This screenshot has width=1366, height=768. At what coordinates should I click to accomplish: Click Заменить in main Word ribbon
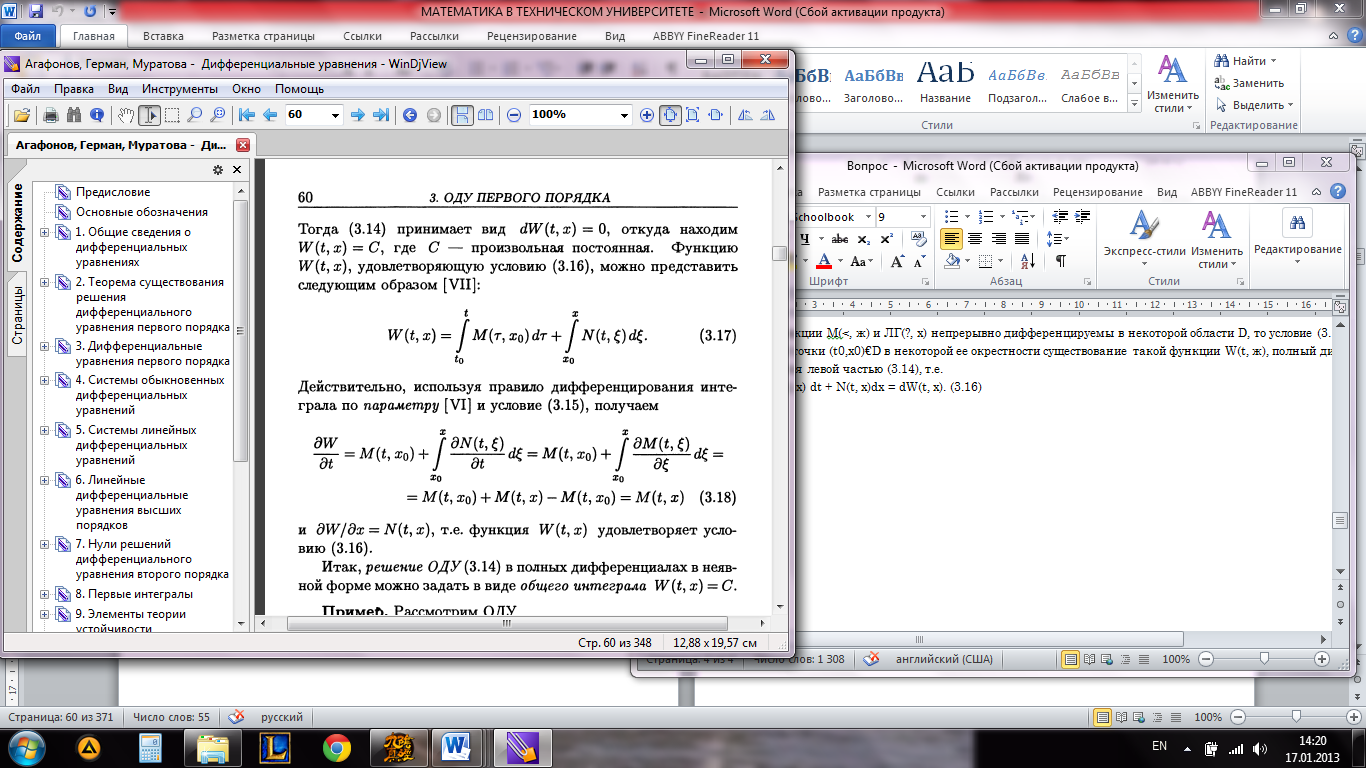(1249, 83)
